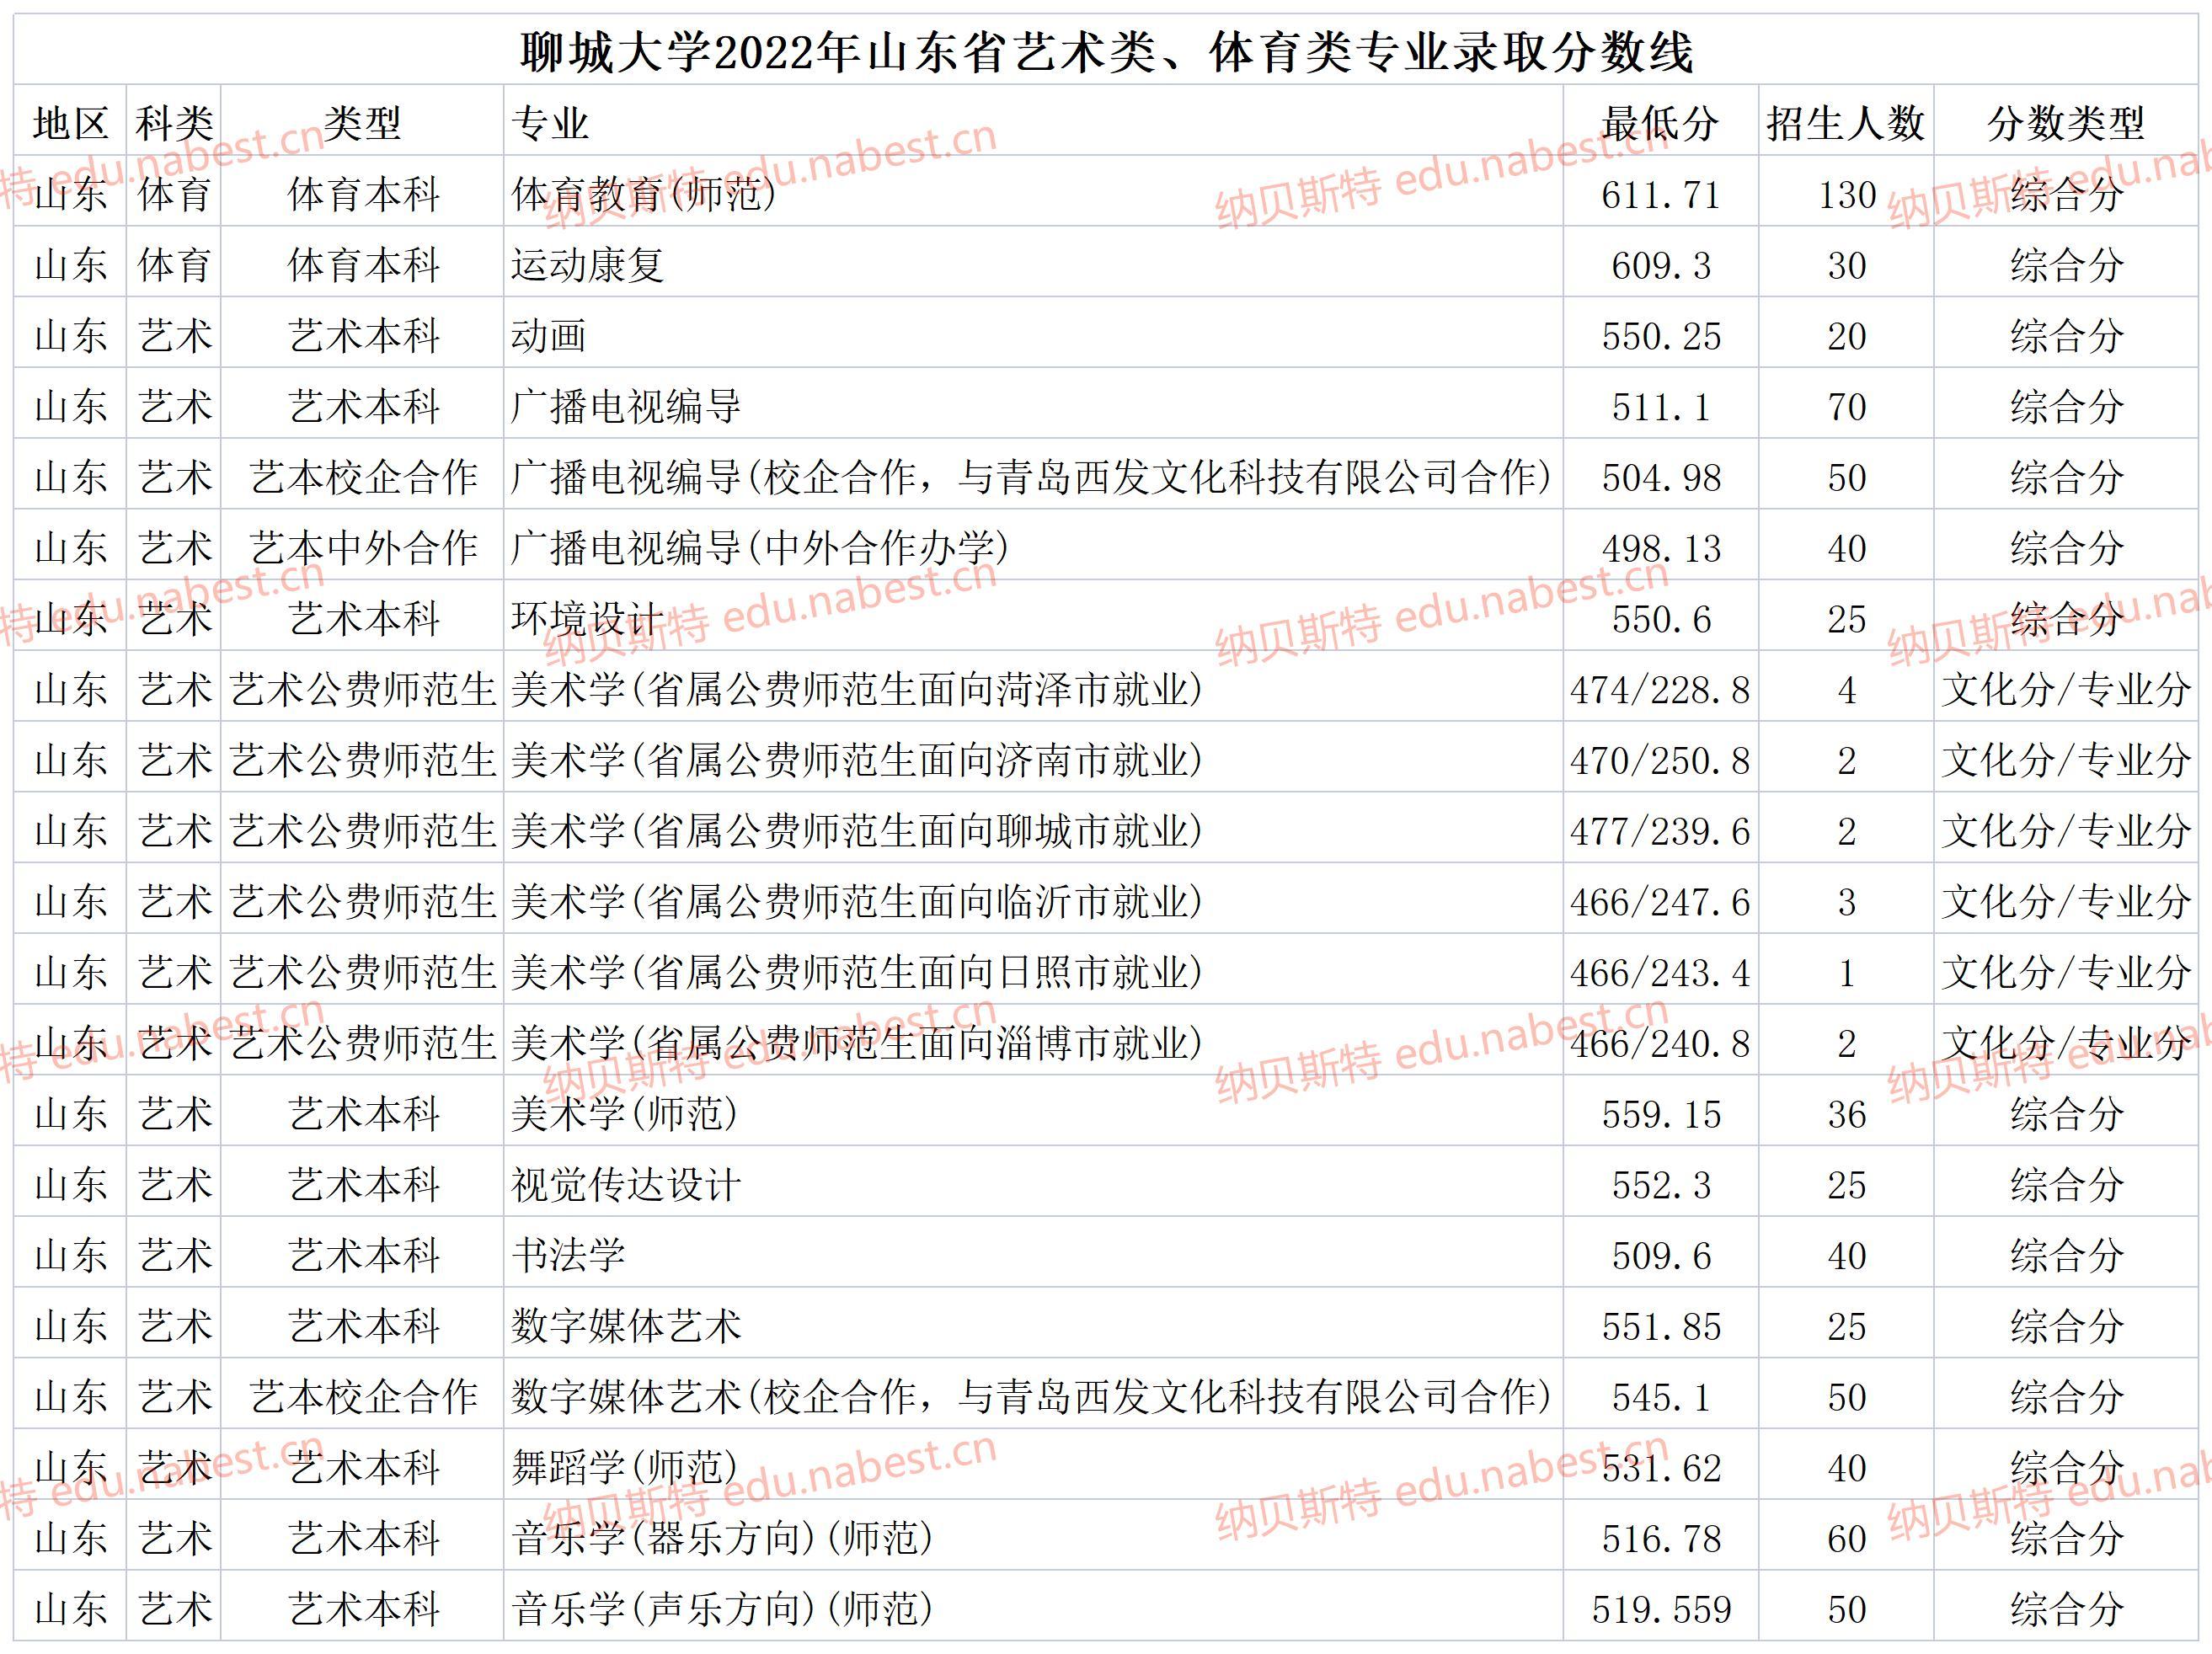Click enrollment count 130
The image size is (2212, 1654).
click(1847, 195)
